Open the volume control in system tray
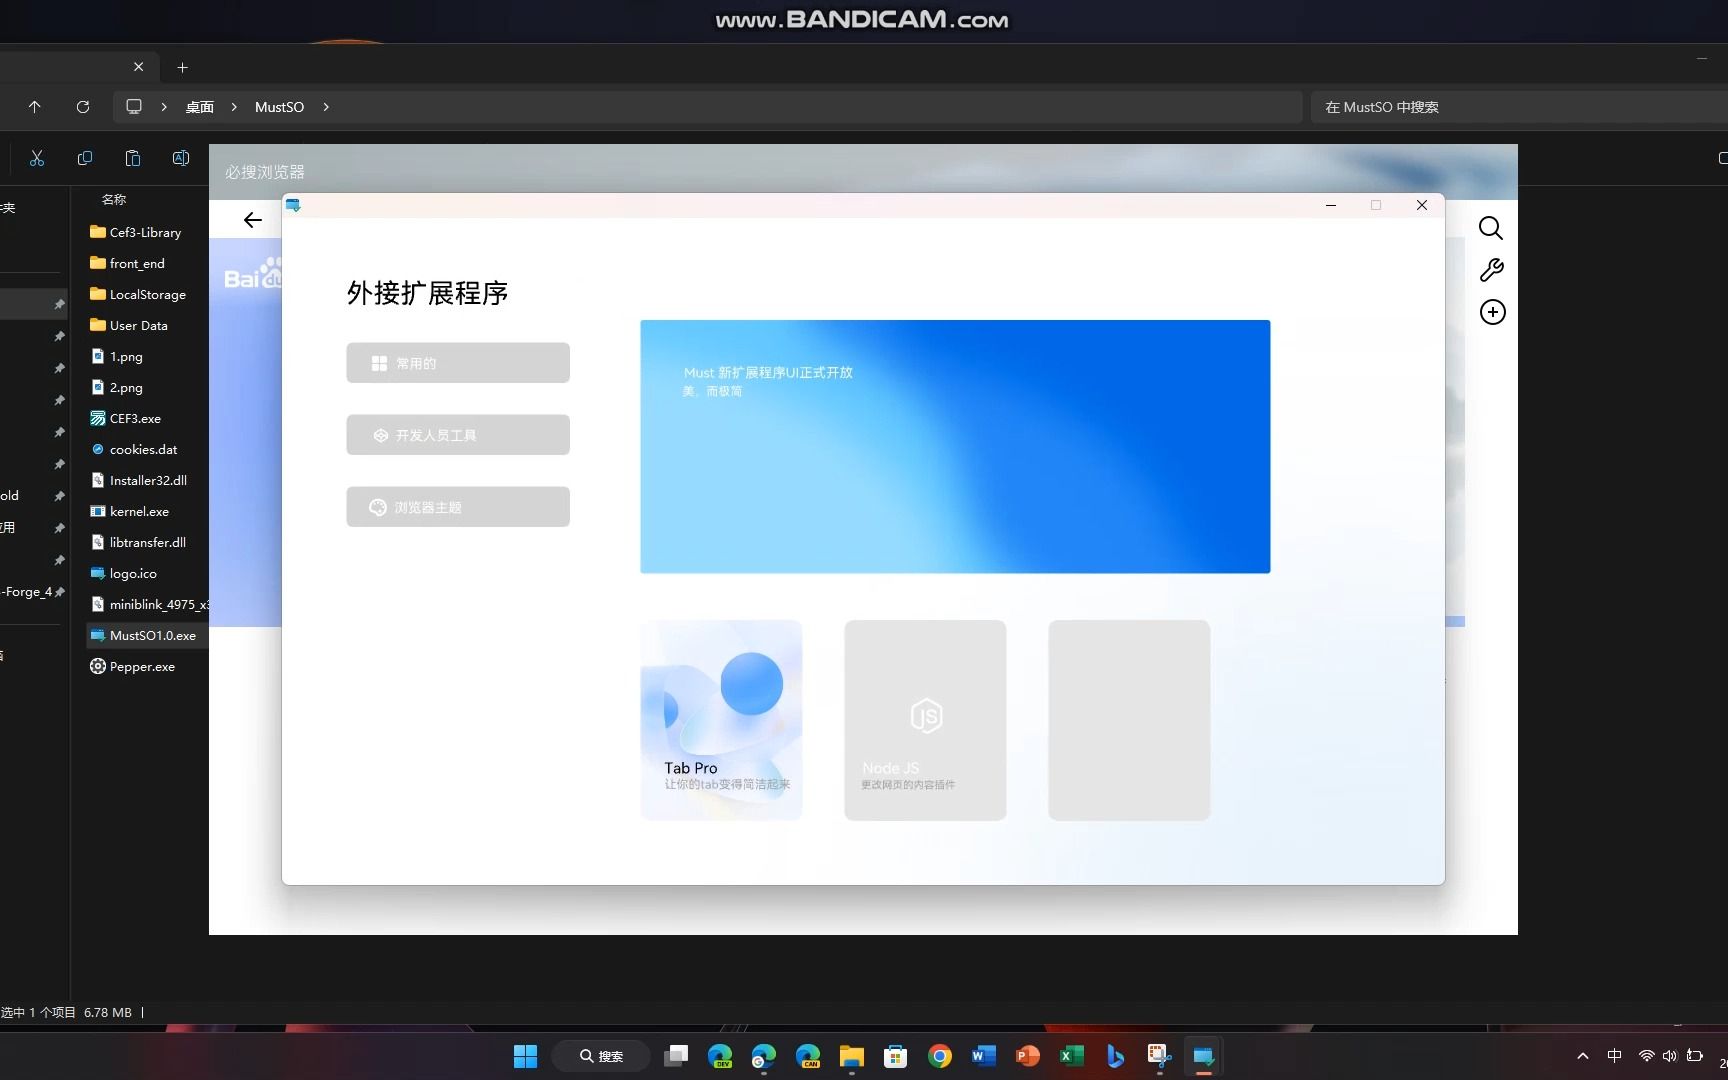 pyautogui.click(x=1669, y=1056)
